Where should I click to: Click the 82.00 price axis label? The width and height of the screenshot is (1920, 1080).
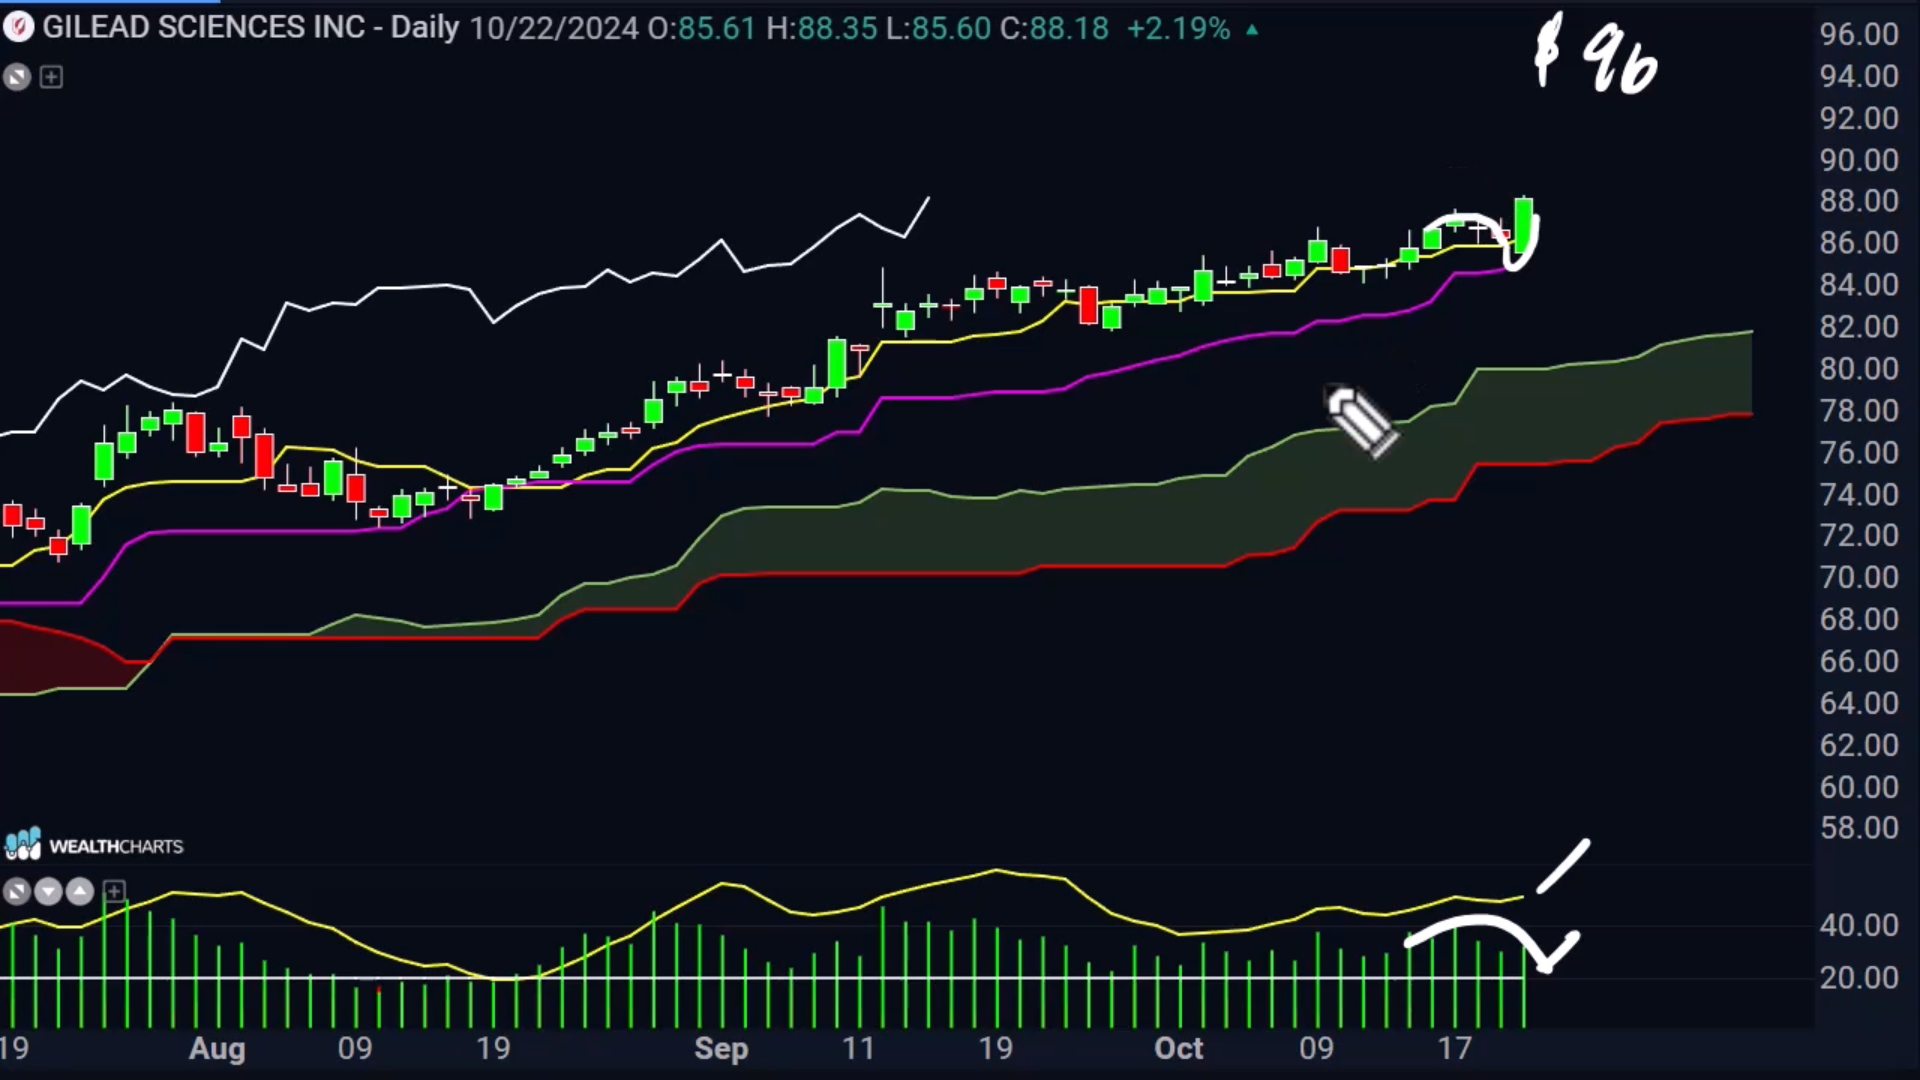(1859, 327)
